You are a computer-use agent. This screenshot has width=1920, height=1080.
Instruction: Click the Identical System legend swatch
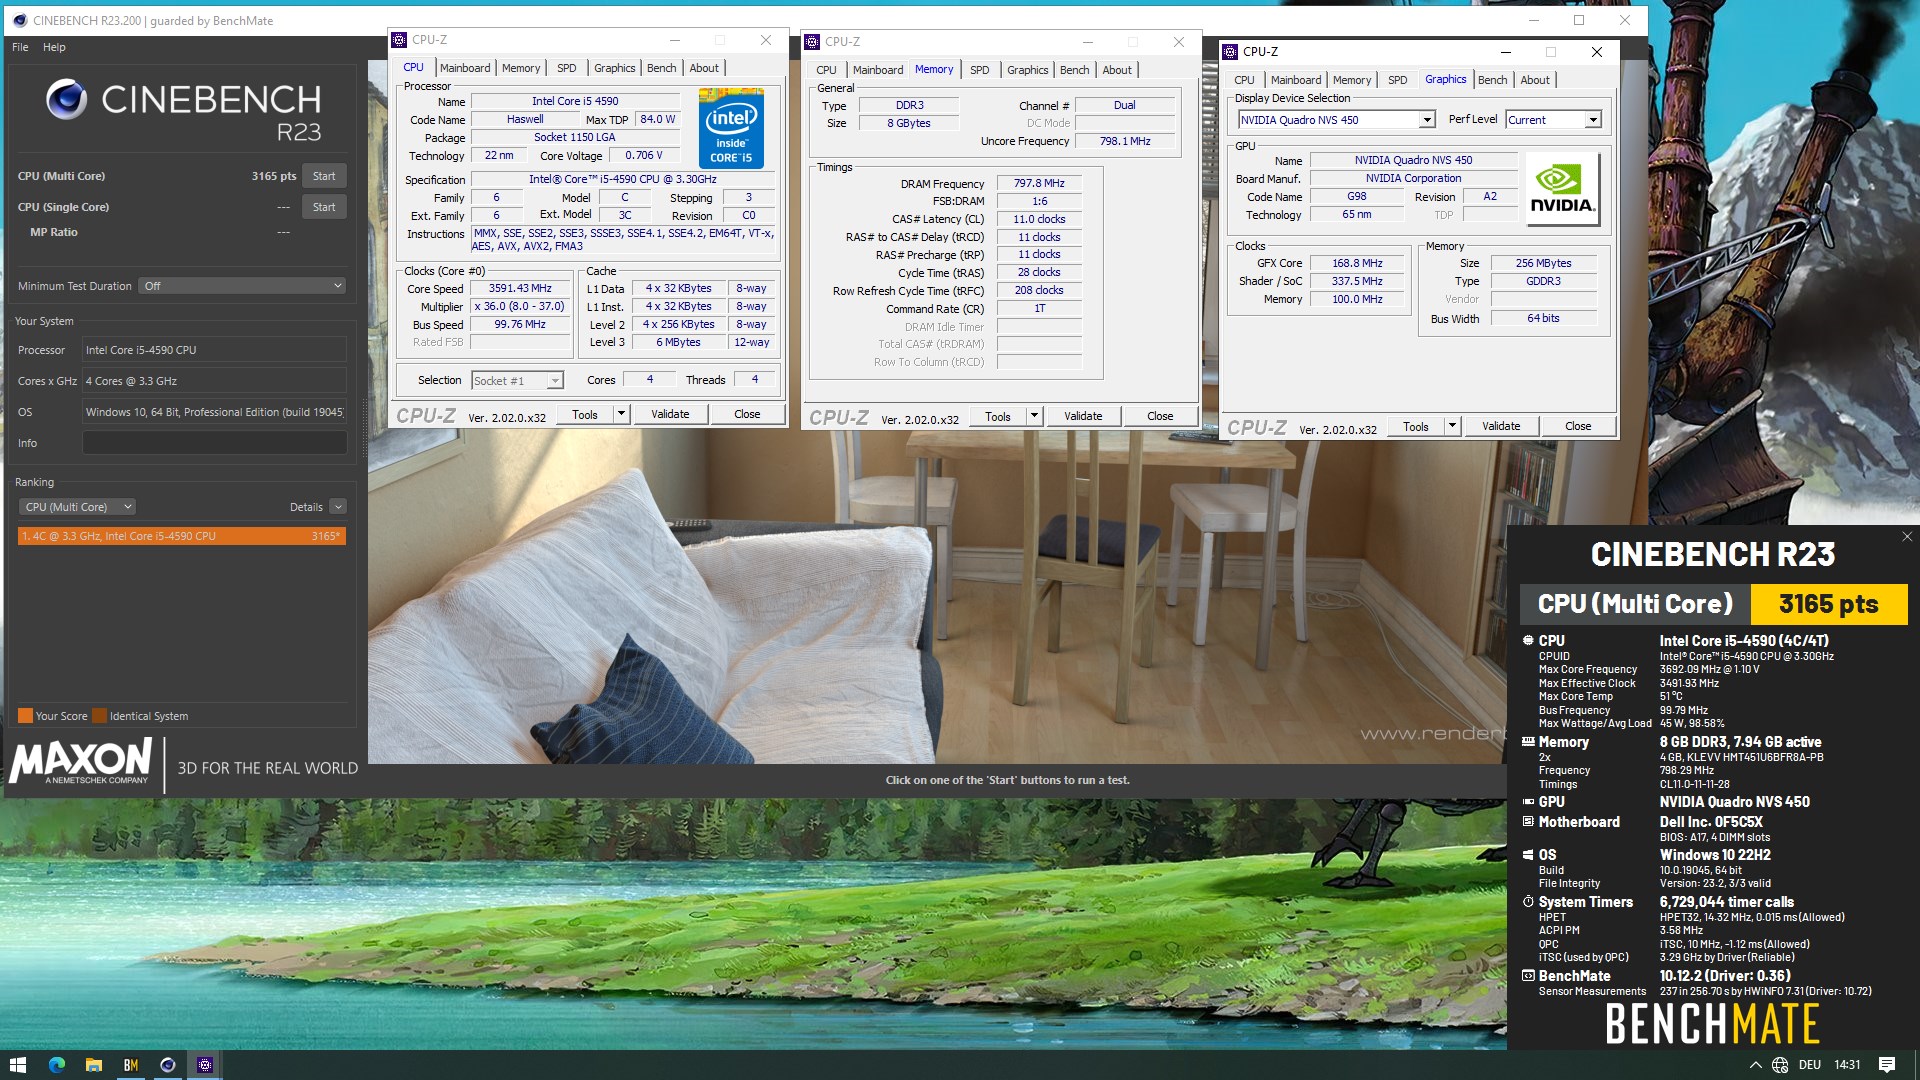point(99,716)
